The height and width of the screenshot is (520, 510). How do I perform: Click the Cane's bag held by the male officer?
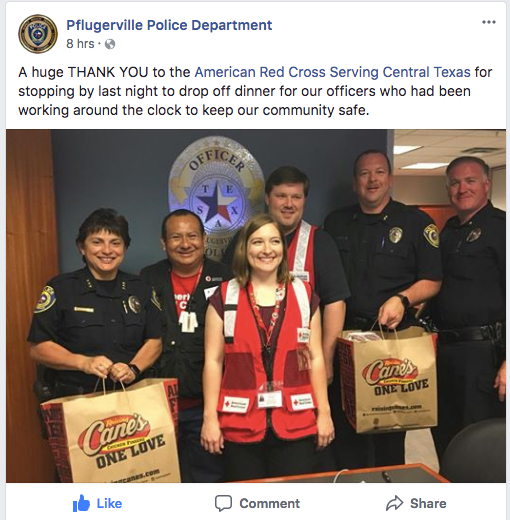click(388, 378)
